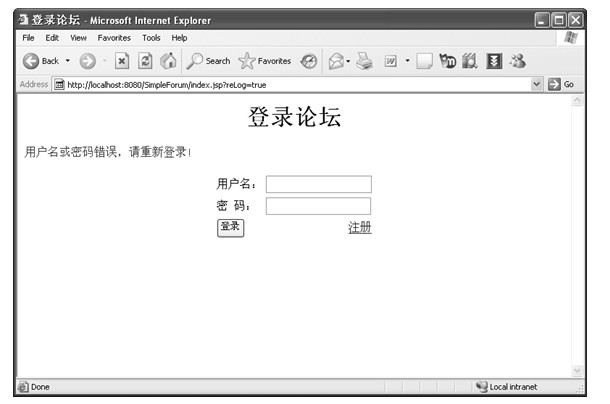610x404 pixels.
Task: Open the Favorites menu
Action: click(x=114, y=38)
